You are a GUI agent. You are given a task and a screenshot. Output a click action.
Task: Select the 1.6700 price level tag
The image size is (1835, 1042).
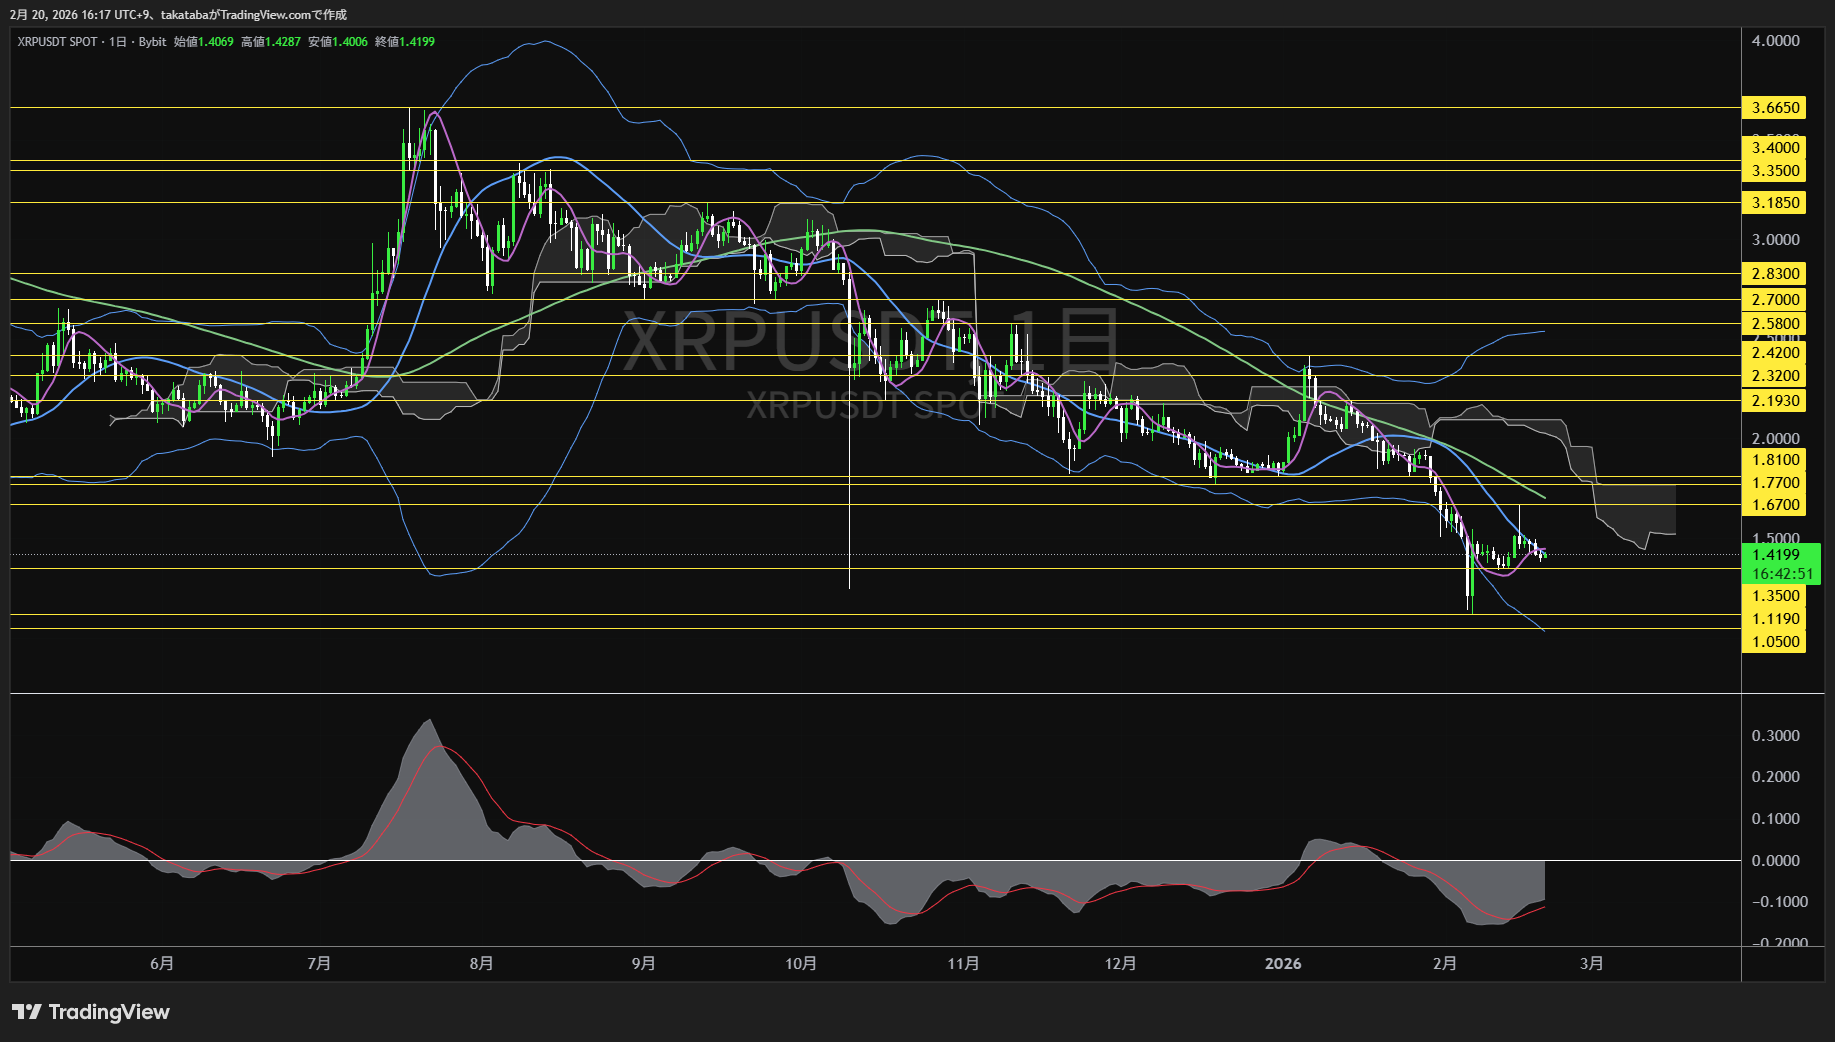(x=1775, y=506)
